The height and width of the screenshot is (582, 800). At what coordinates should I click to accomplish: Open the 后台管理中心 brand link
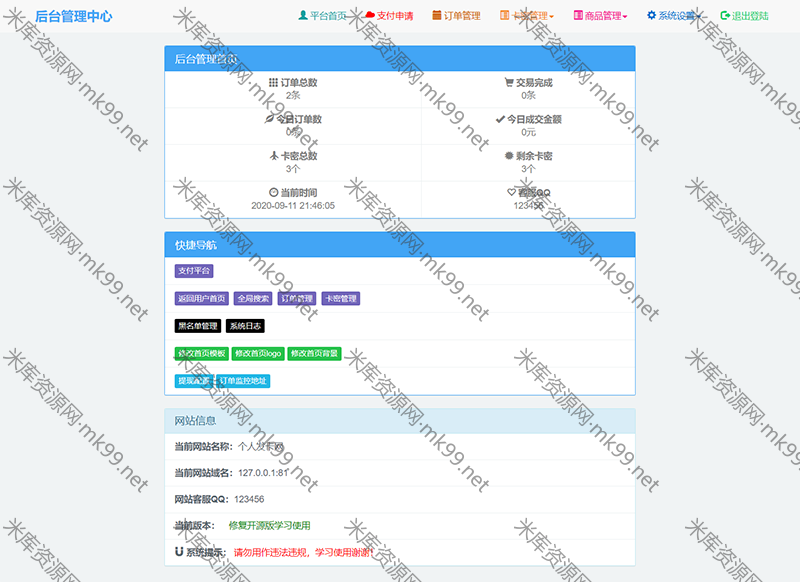(x=73, y=16)
